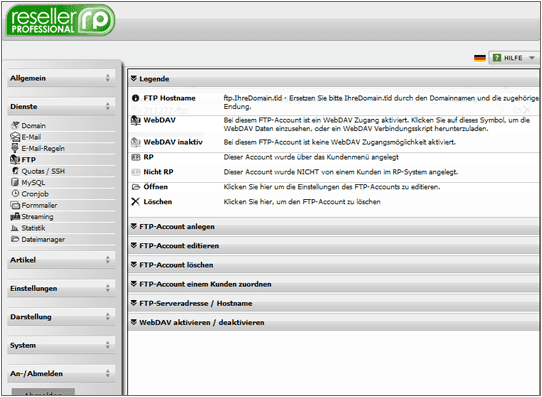542x397 pixels.
Task: Click the Domain icon in Dienste sidebar
Action: pyautogui.click(x=15, y=125)
